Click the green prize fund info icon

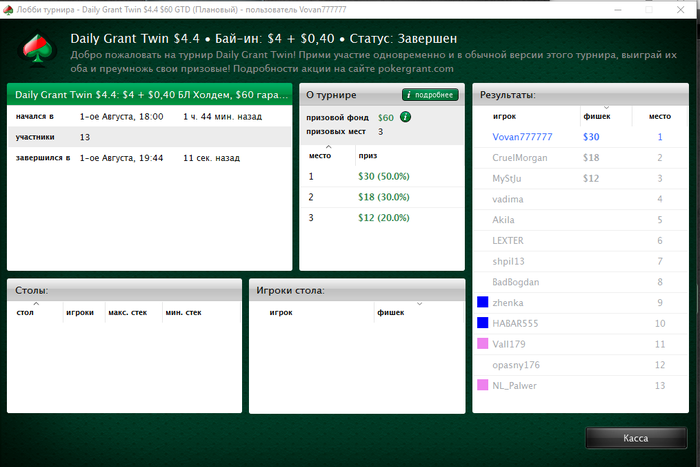click(x=405, y=117)
